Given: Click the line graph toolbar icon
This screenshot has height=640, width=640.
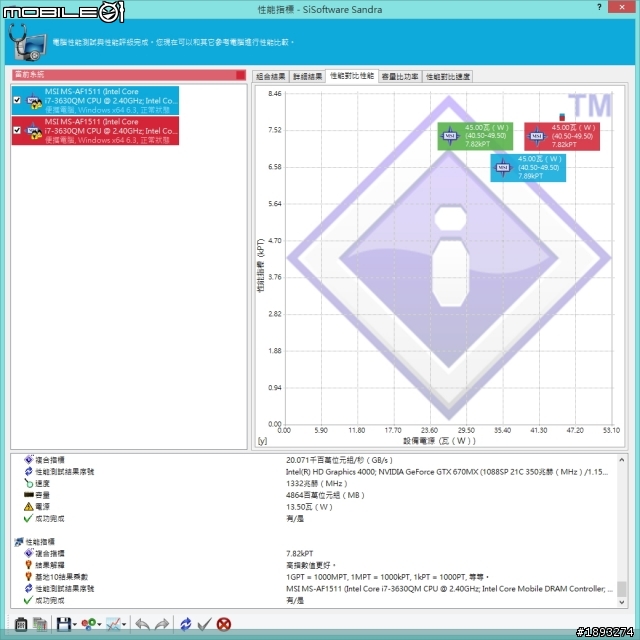Looking at the screenshot, I should point(113,624).
